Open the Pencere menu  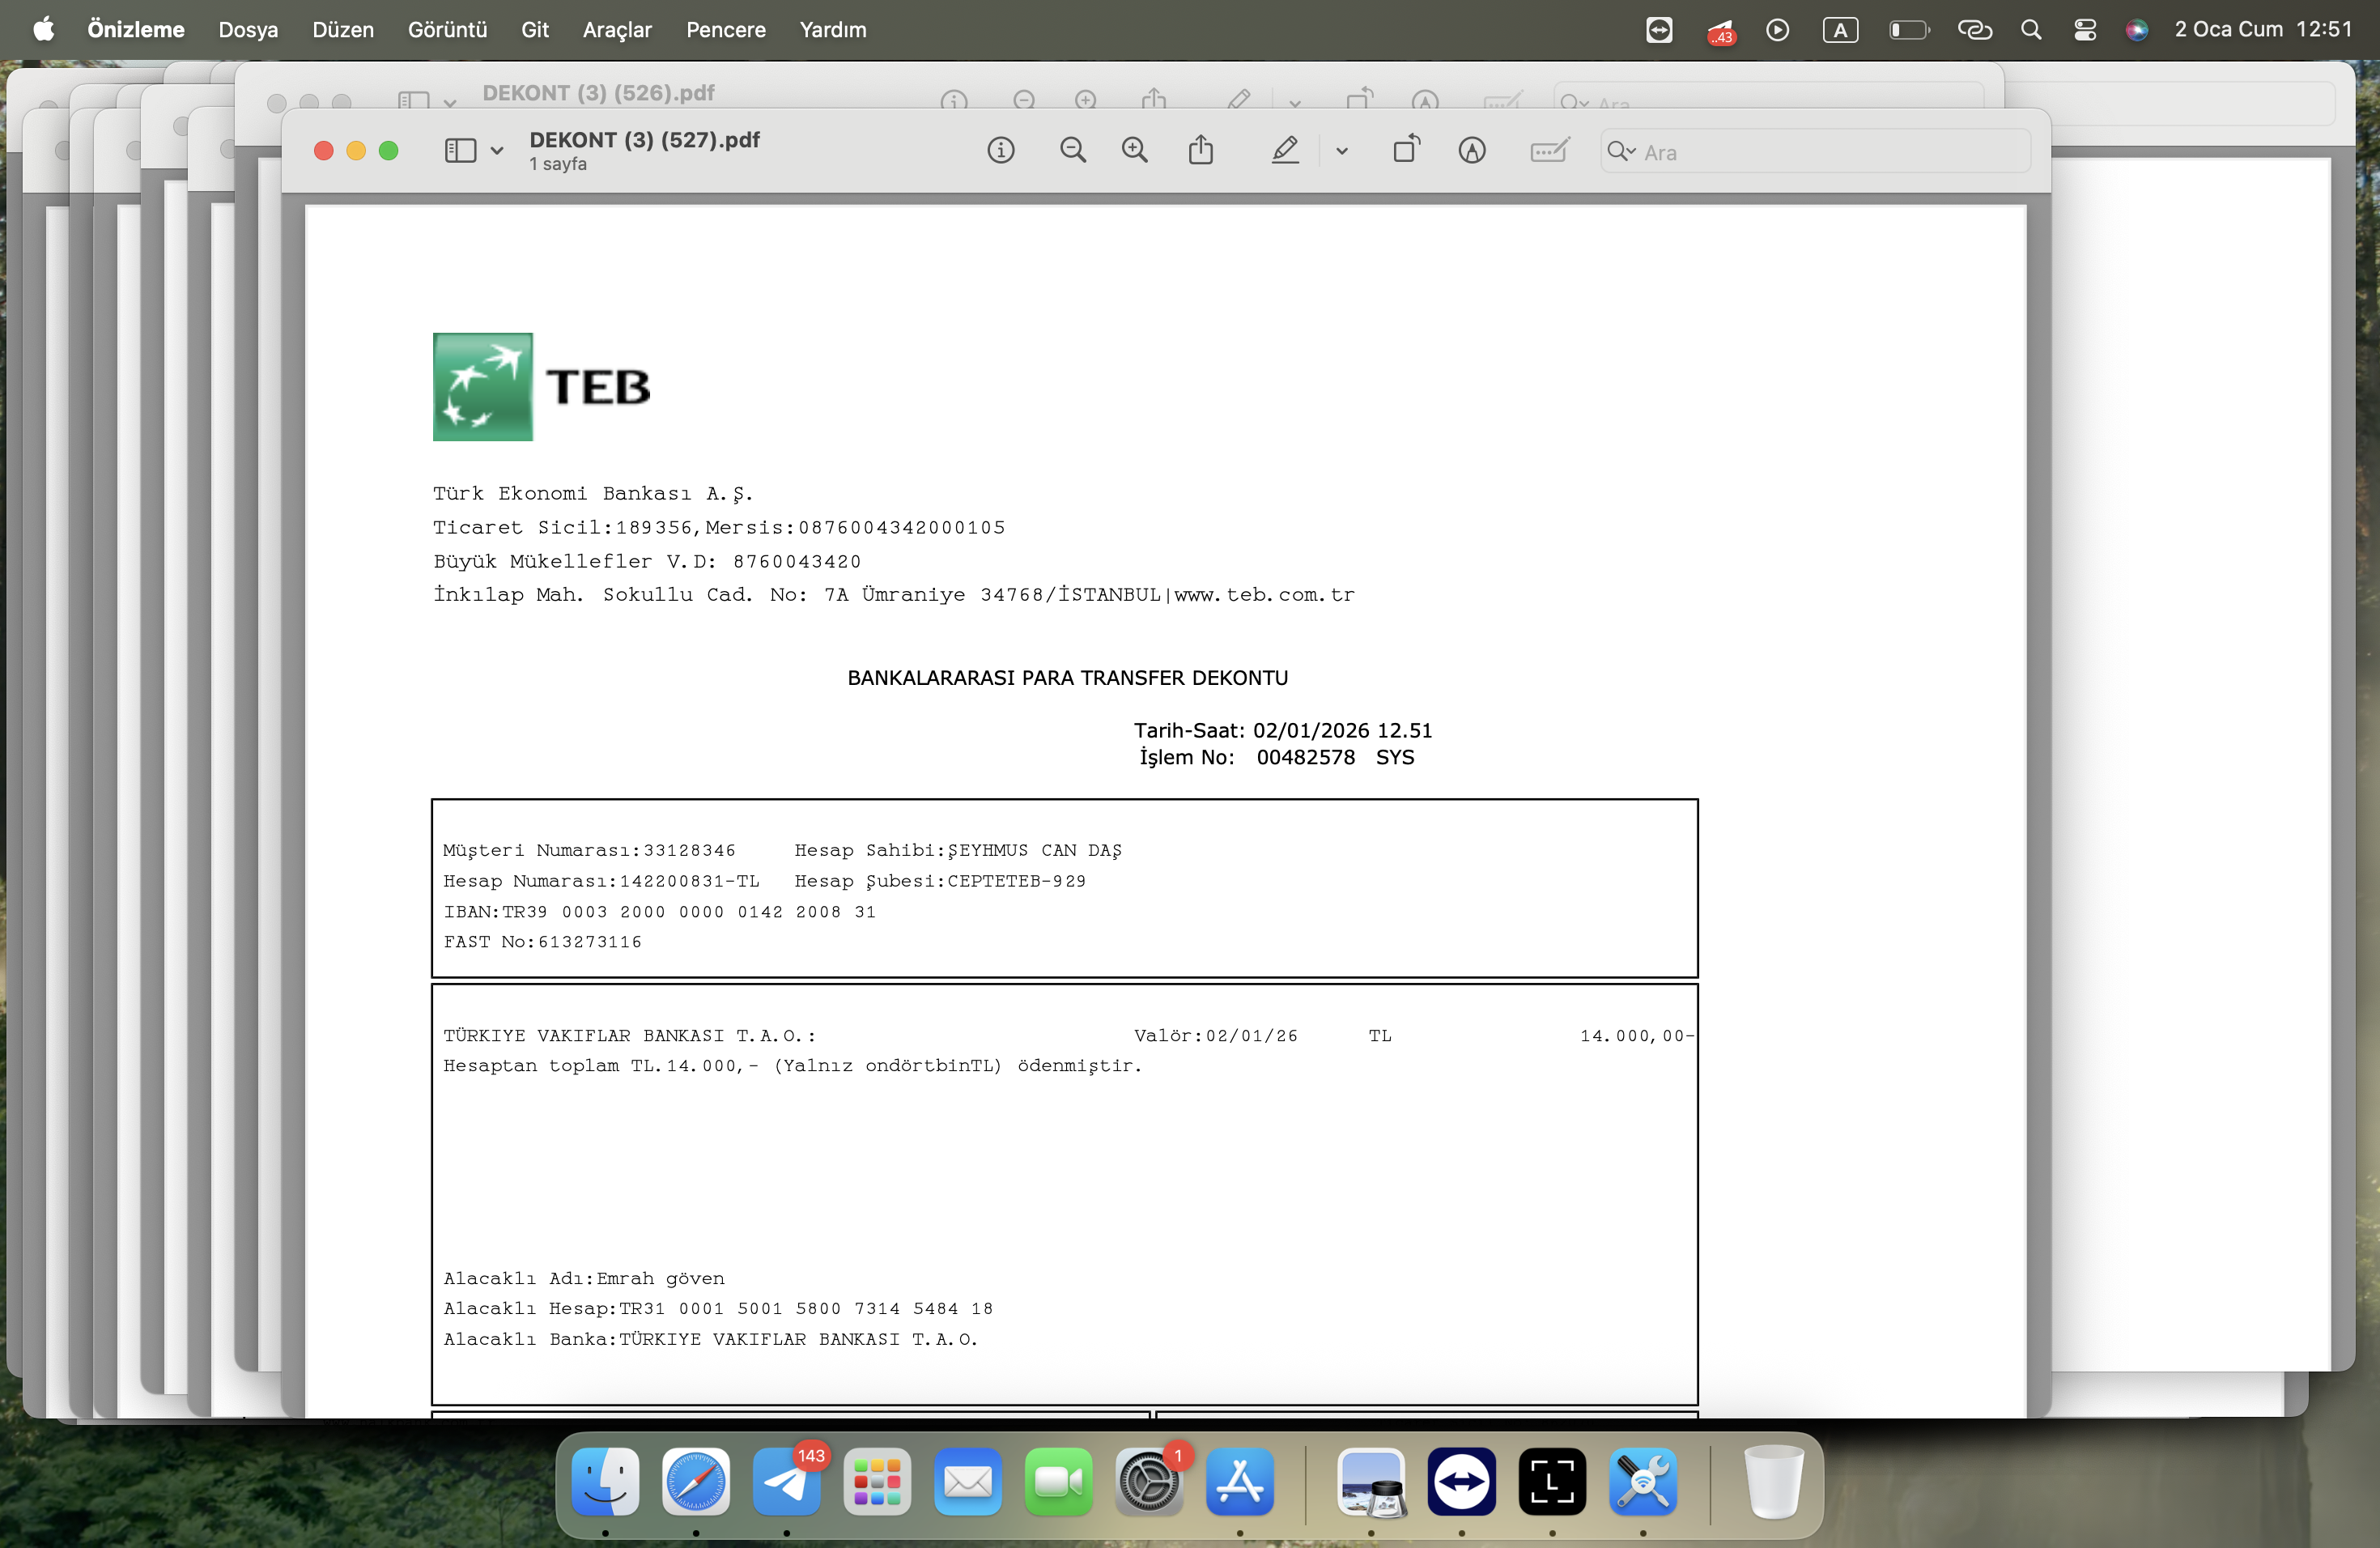[726, 30]
